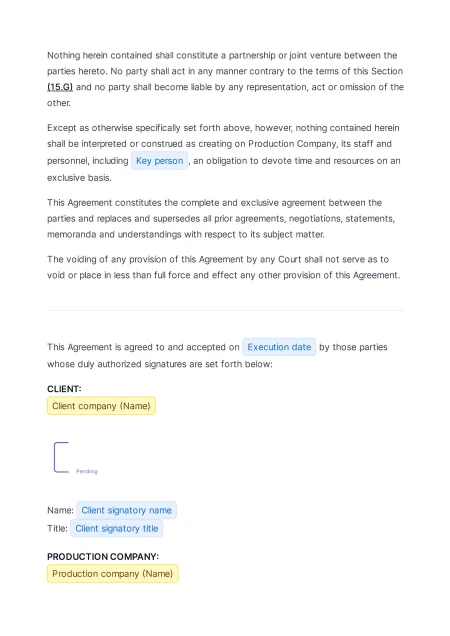Click the horizontal divider line above signatures
This screenshot has width=450, height=636.
click(x=225, y=311)
